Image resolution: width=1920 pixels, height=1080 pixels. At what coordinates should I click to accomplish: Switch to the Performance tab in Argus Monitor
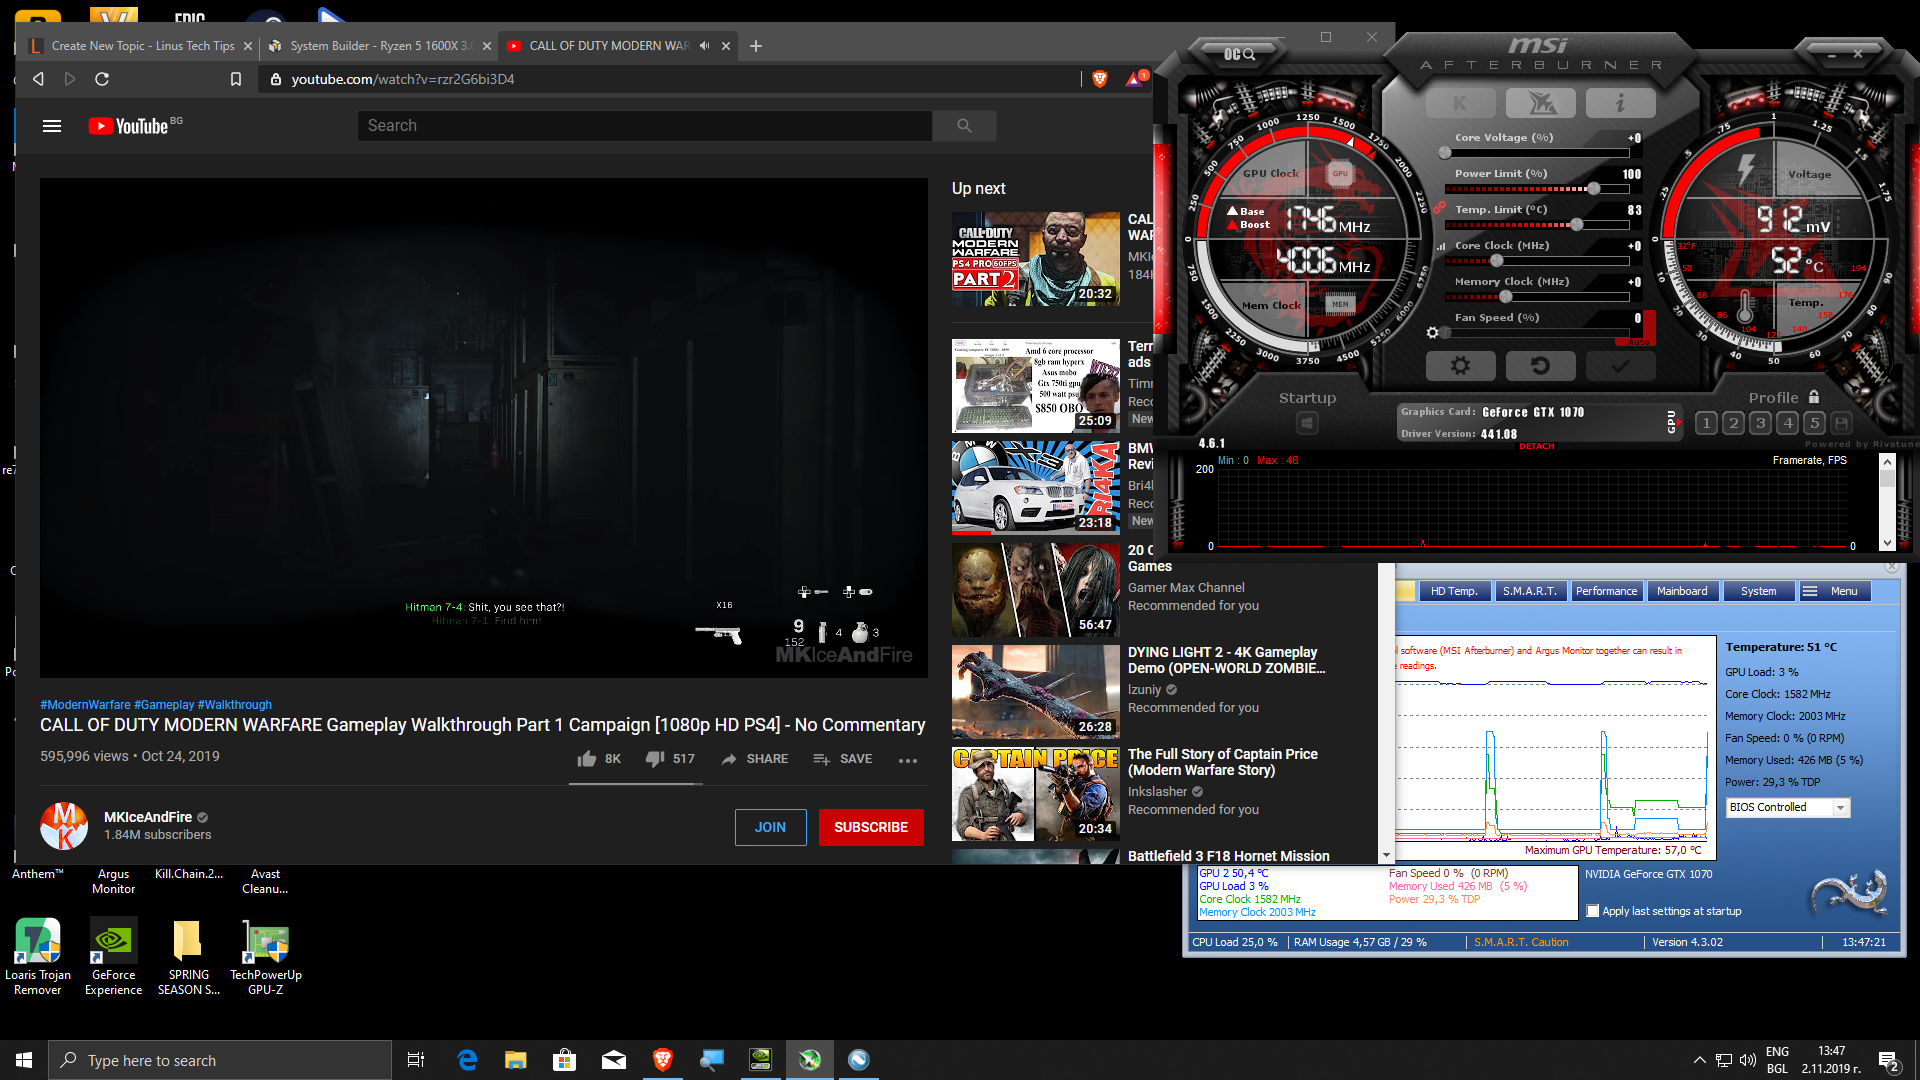click(1606, 591)
